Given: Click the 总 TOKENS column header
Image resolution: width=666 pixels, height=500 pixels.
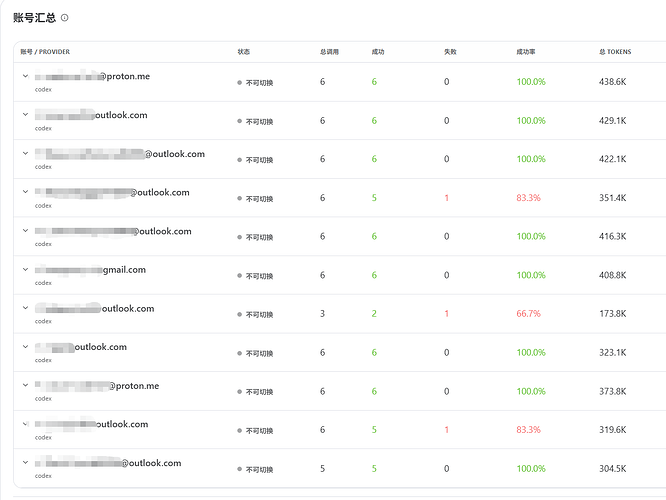Looking at the screenshot, I should pos(615,52).
